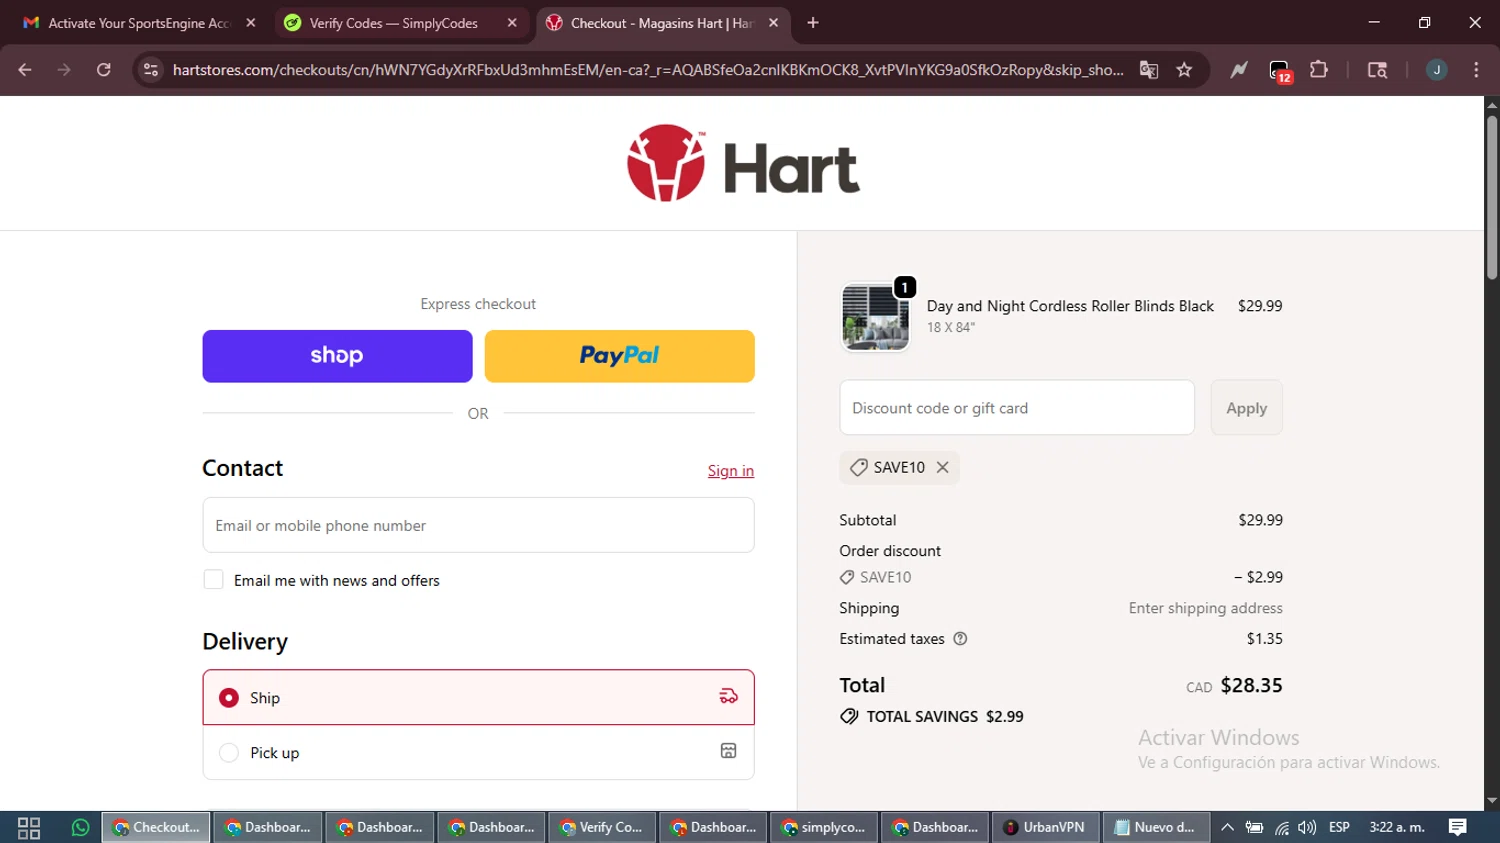Screen dimensions: 1500x843
Task: Click the estimated taxes help icon
Action: pyautogui.click(x=960, y=639)
